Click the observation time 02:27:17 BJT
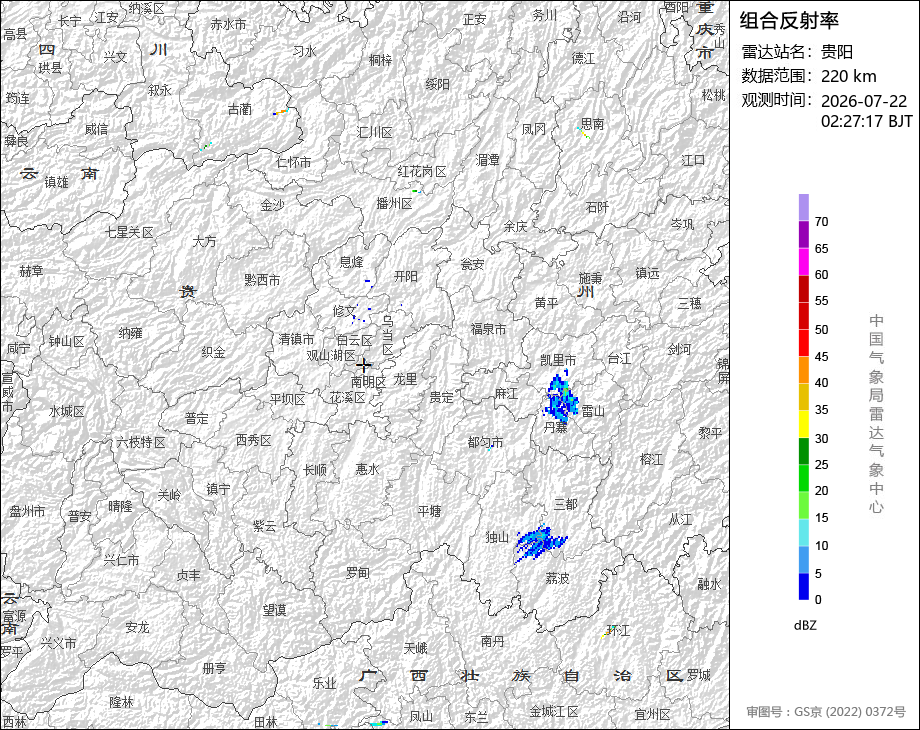The width and height of the screenshot is (920, 730). tap(867, 121)
